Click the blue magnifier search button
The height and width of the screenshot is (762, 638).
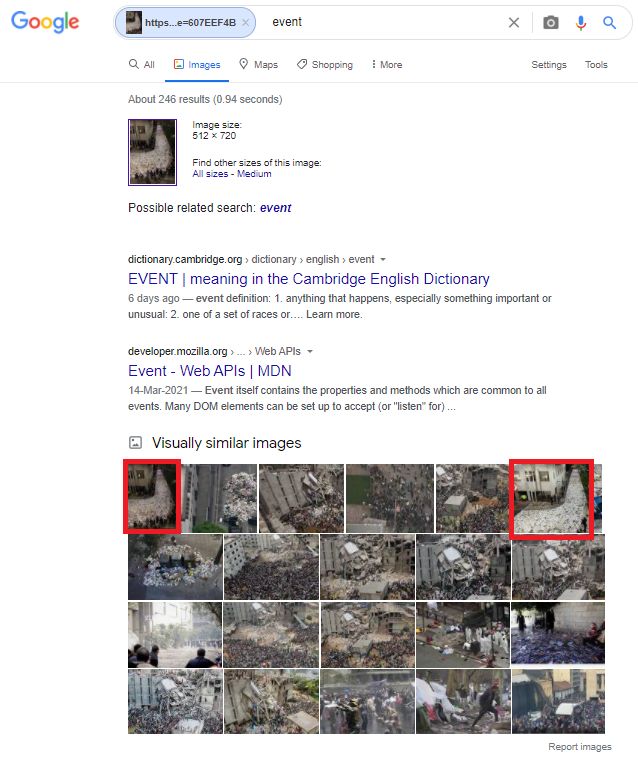tap(609, 22)
